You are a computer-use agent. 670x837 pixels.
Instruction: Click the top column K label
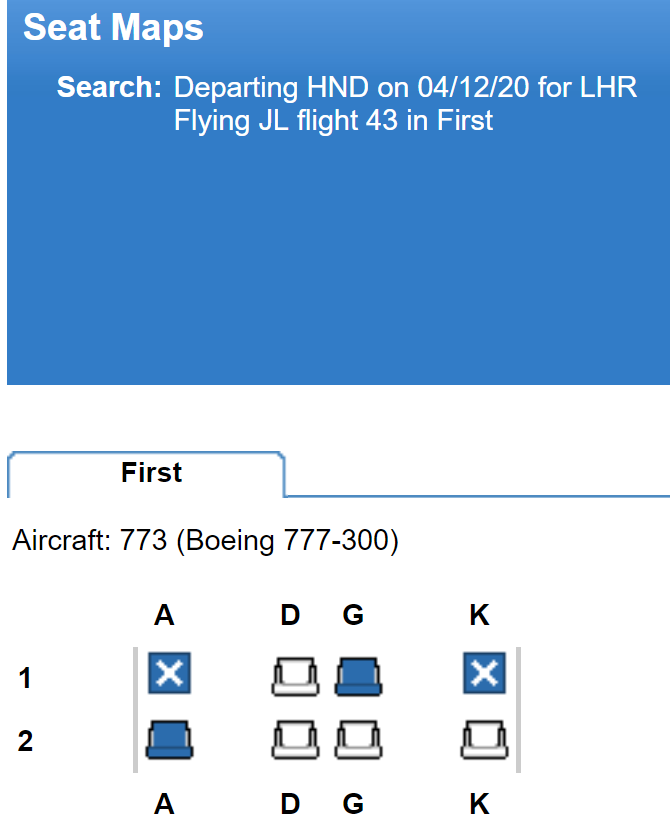point(479,615)
